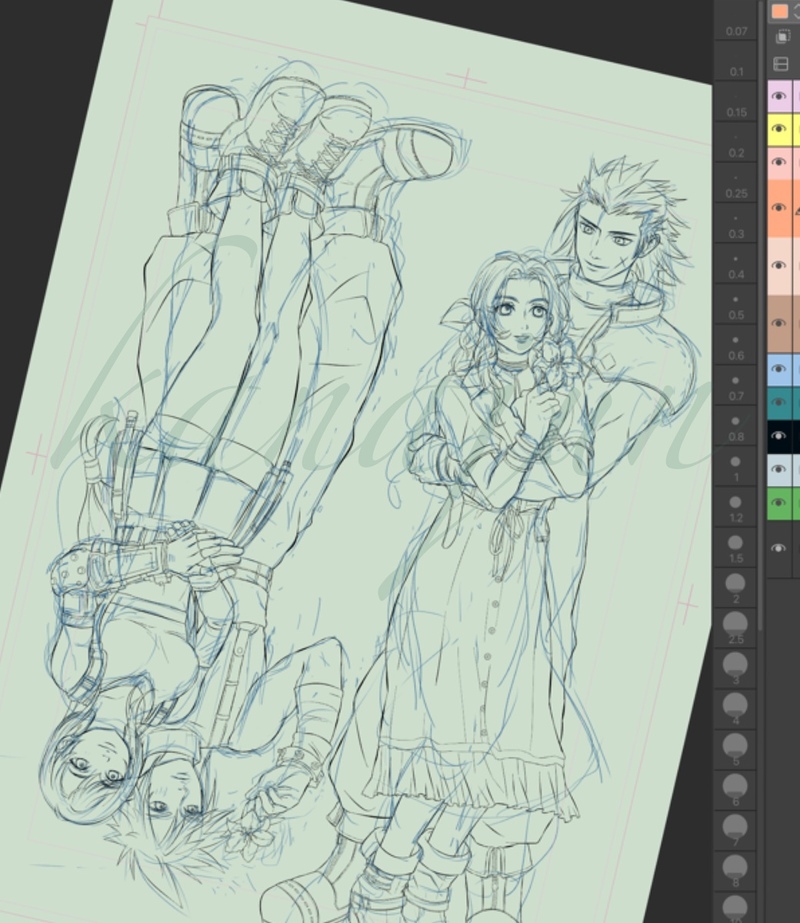Click the orange color swatch at top

click(780, 12)
